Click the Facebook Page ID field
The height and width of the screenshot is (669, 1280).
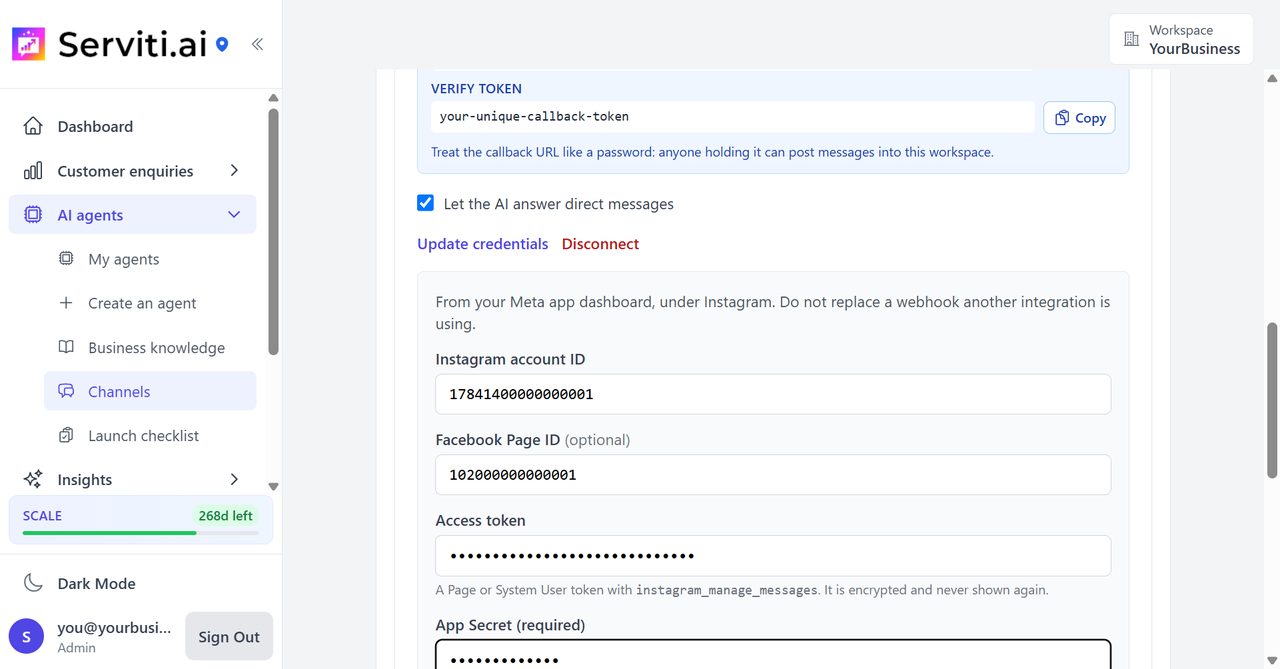coord(773,475)
